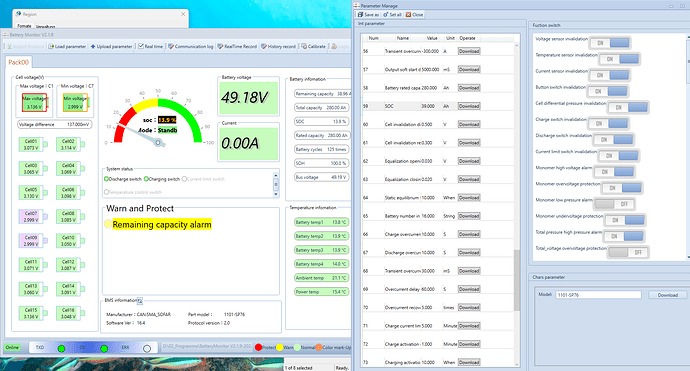
Task: Select the Cell07 battery icon
Action: (33, 217)
